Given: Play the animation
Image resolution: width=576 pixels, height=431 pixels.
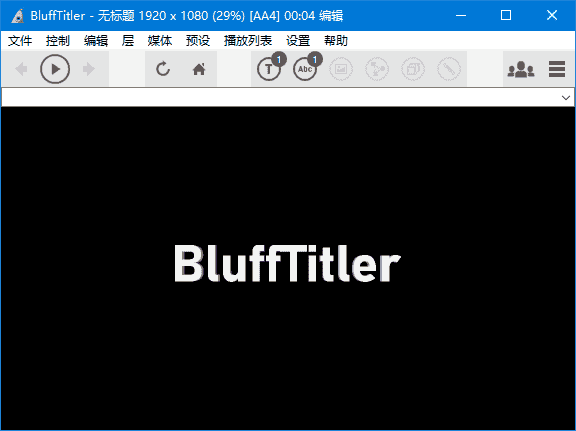Looking at the screenshot, I should pyautogui.click(x=55, y=69).
